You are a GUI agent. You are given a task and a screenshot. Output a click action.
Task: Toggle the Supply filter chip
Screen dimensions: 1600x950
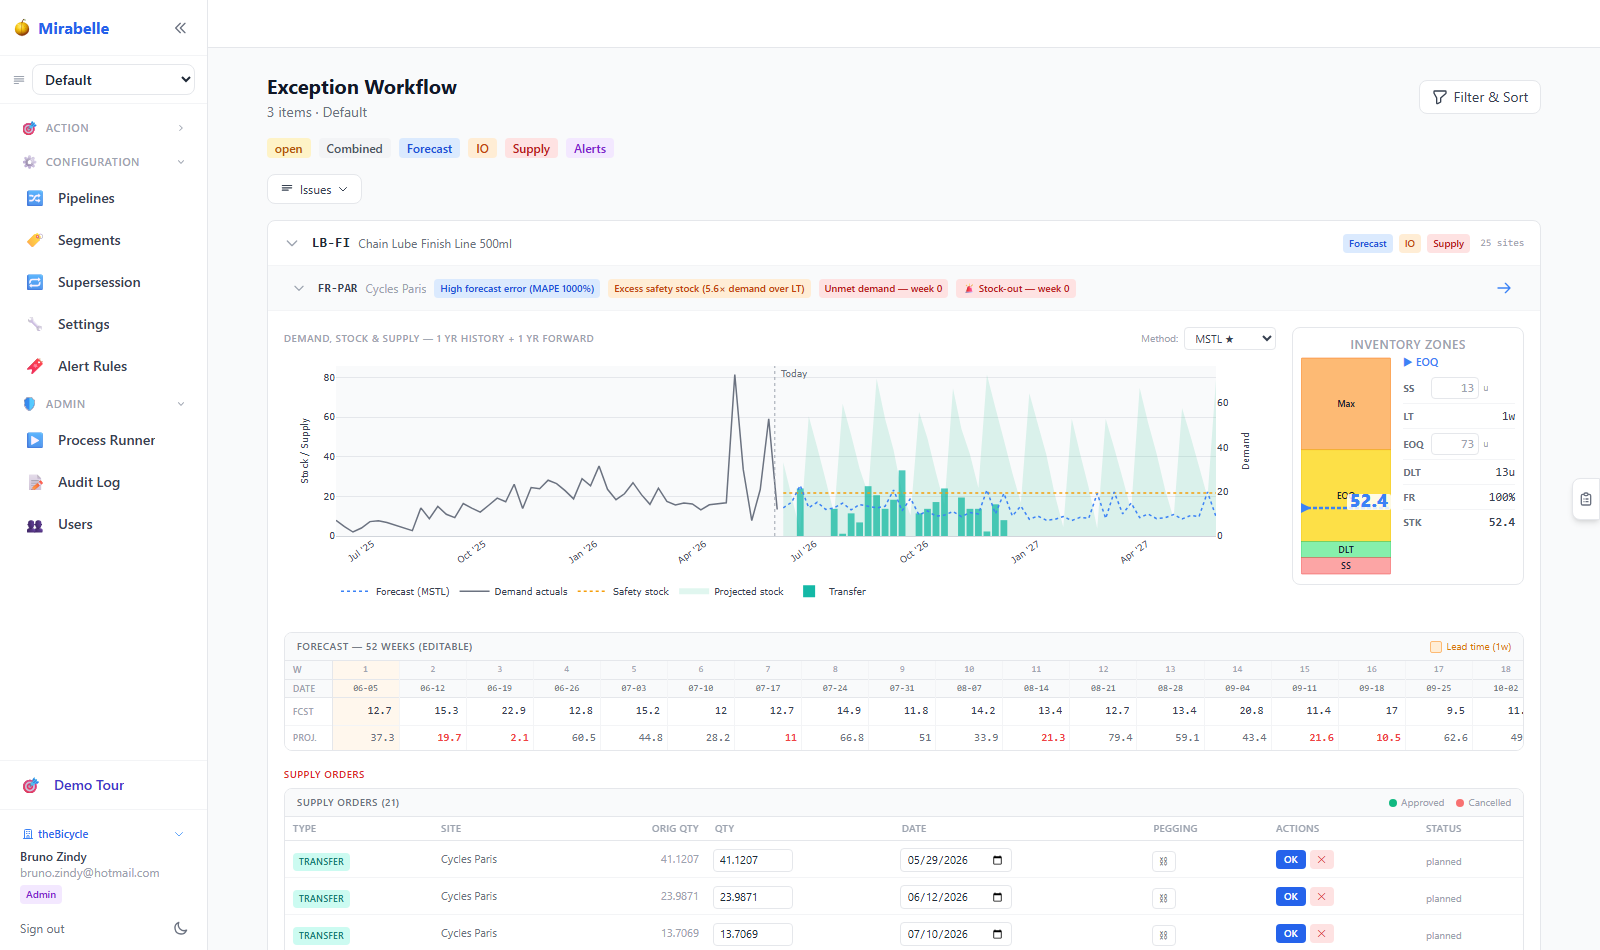(531, 149)
